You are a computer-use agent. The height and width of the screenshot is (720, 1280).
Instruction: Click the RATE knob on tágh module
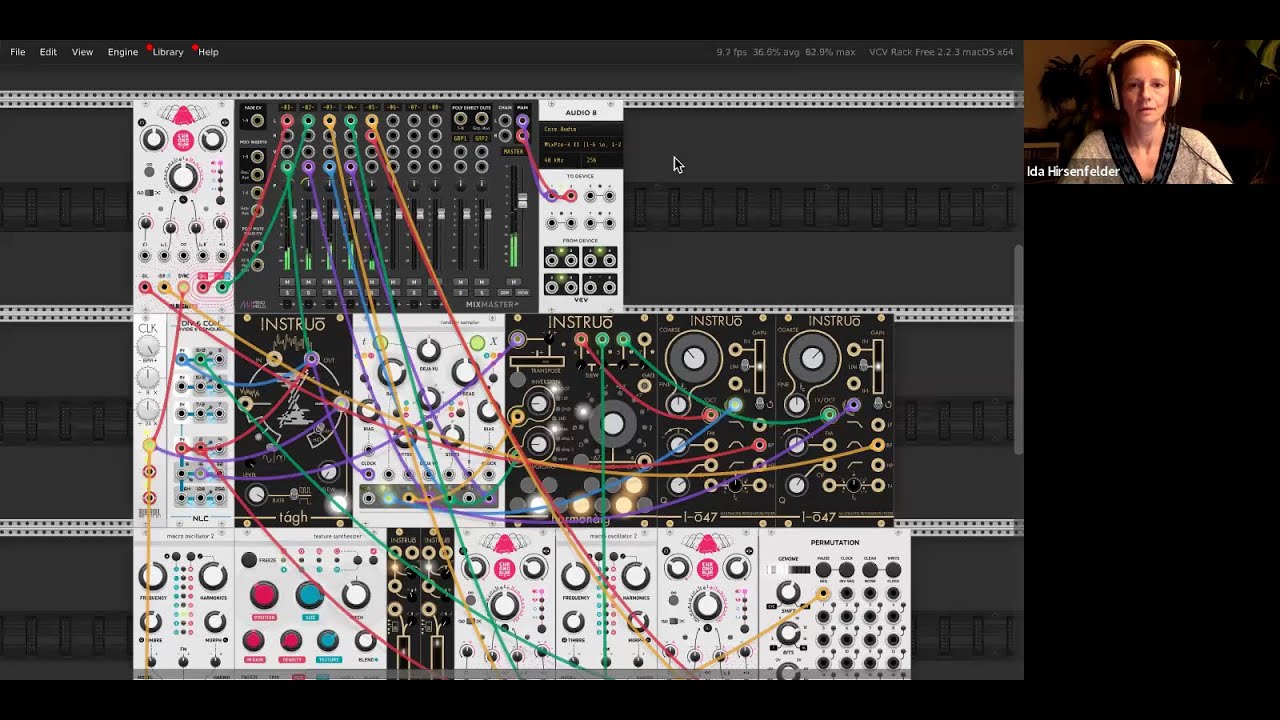[x=257, y=495]
